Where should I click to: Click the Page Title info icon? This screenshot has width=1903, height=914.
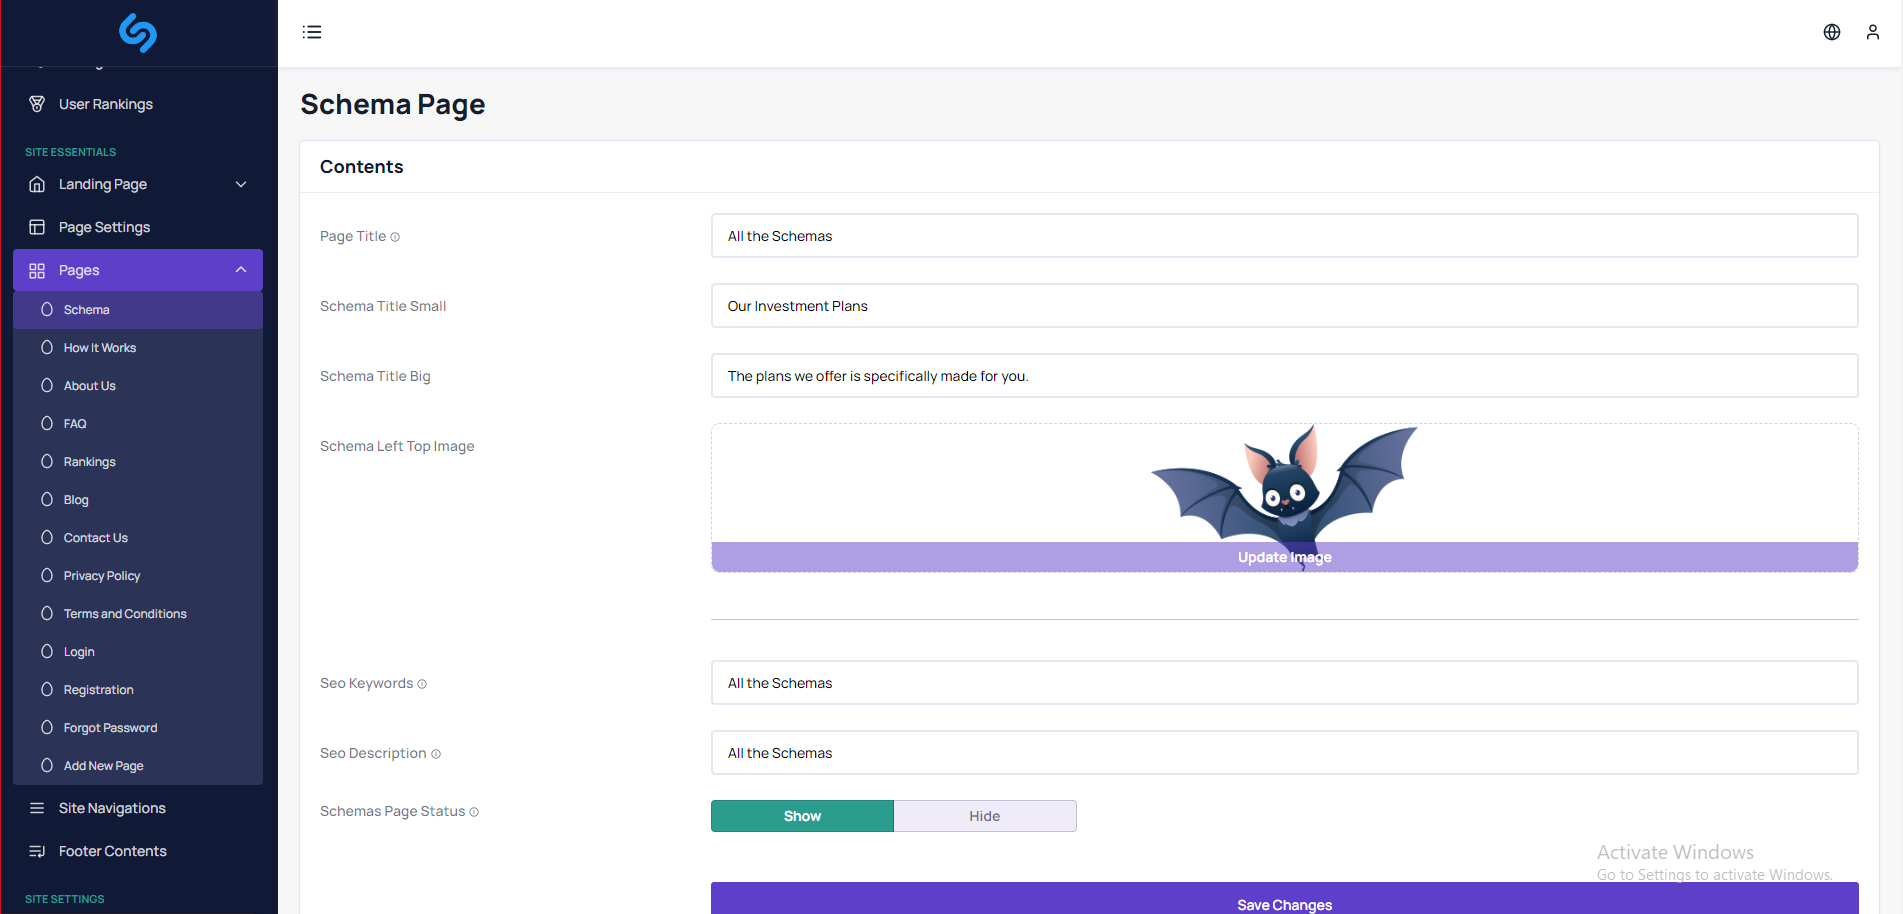tap(395, 237)
